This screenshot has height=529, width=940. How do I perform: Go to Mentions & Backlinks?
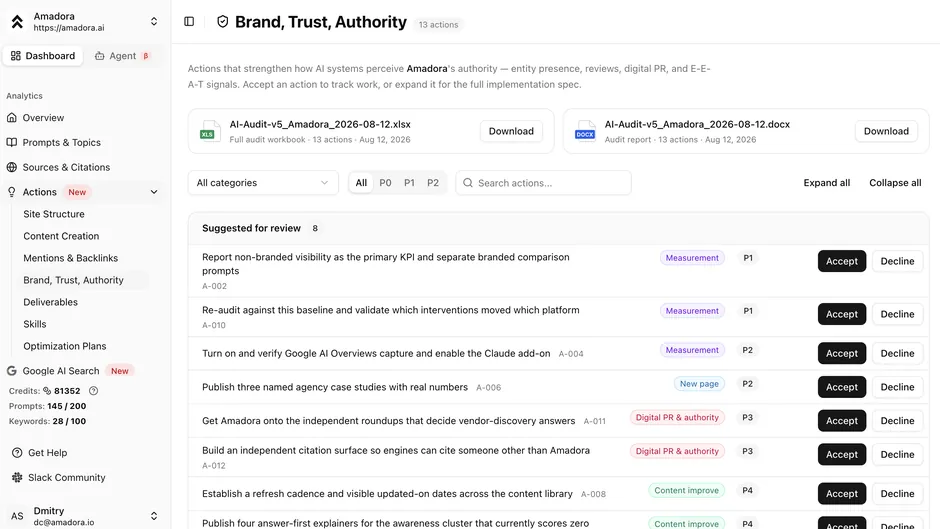(x=71, y=258)
